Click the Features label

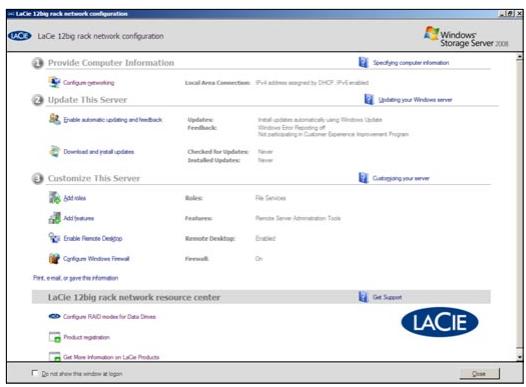click(x=199, y=218)
